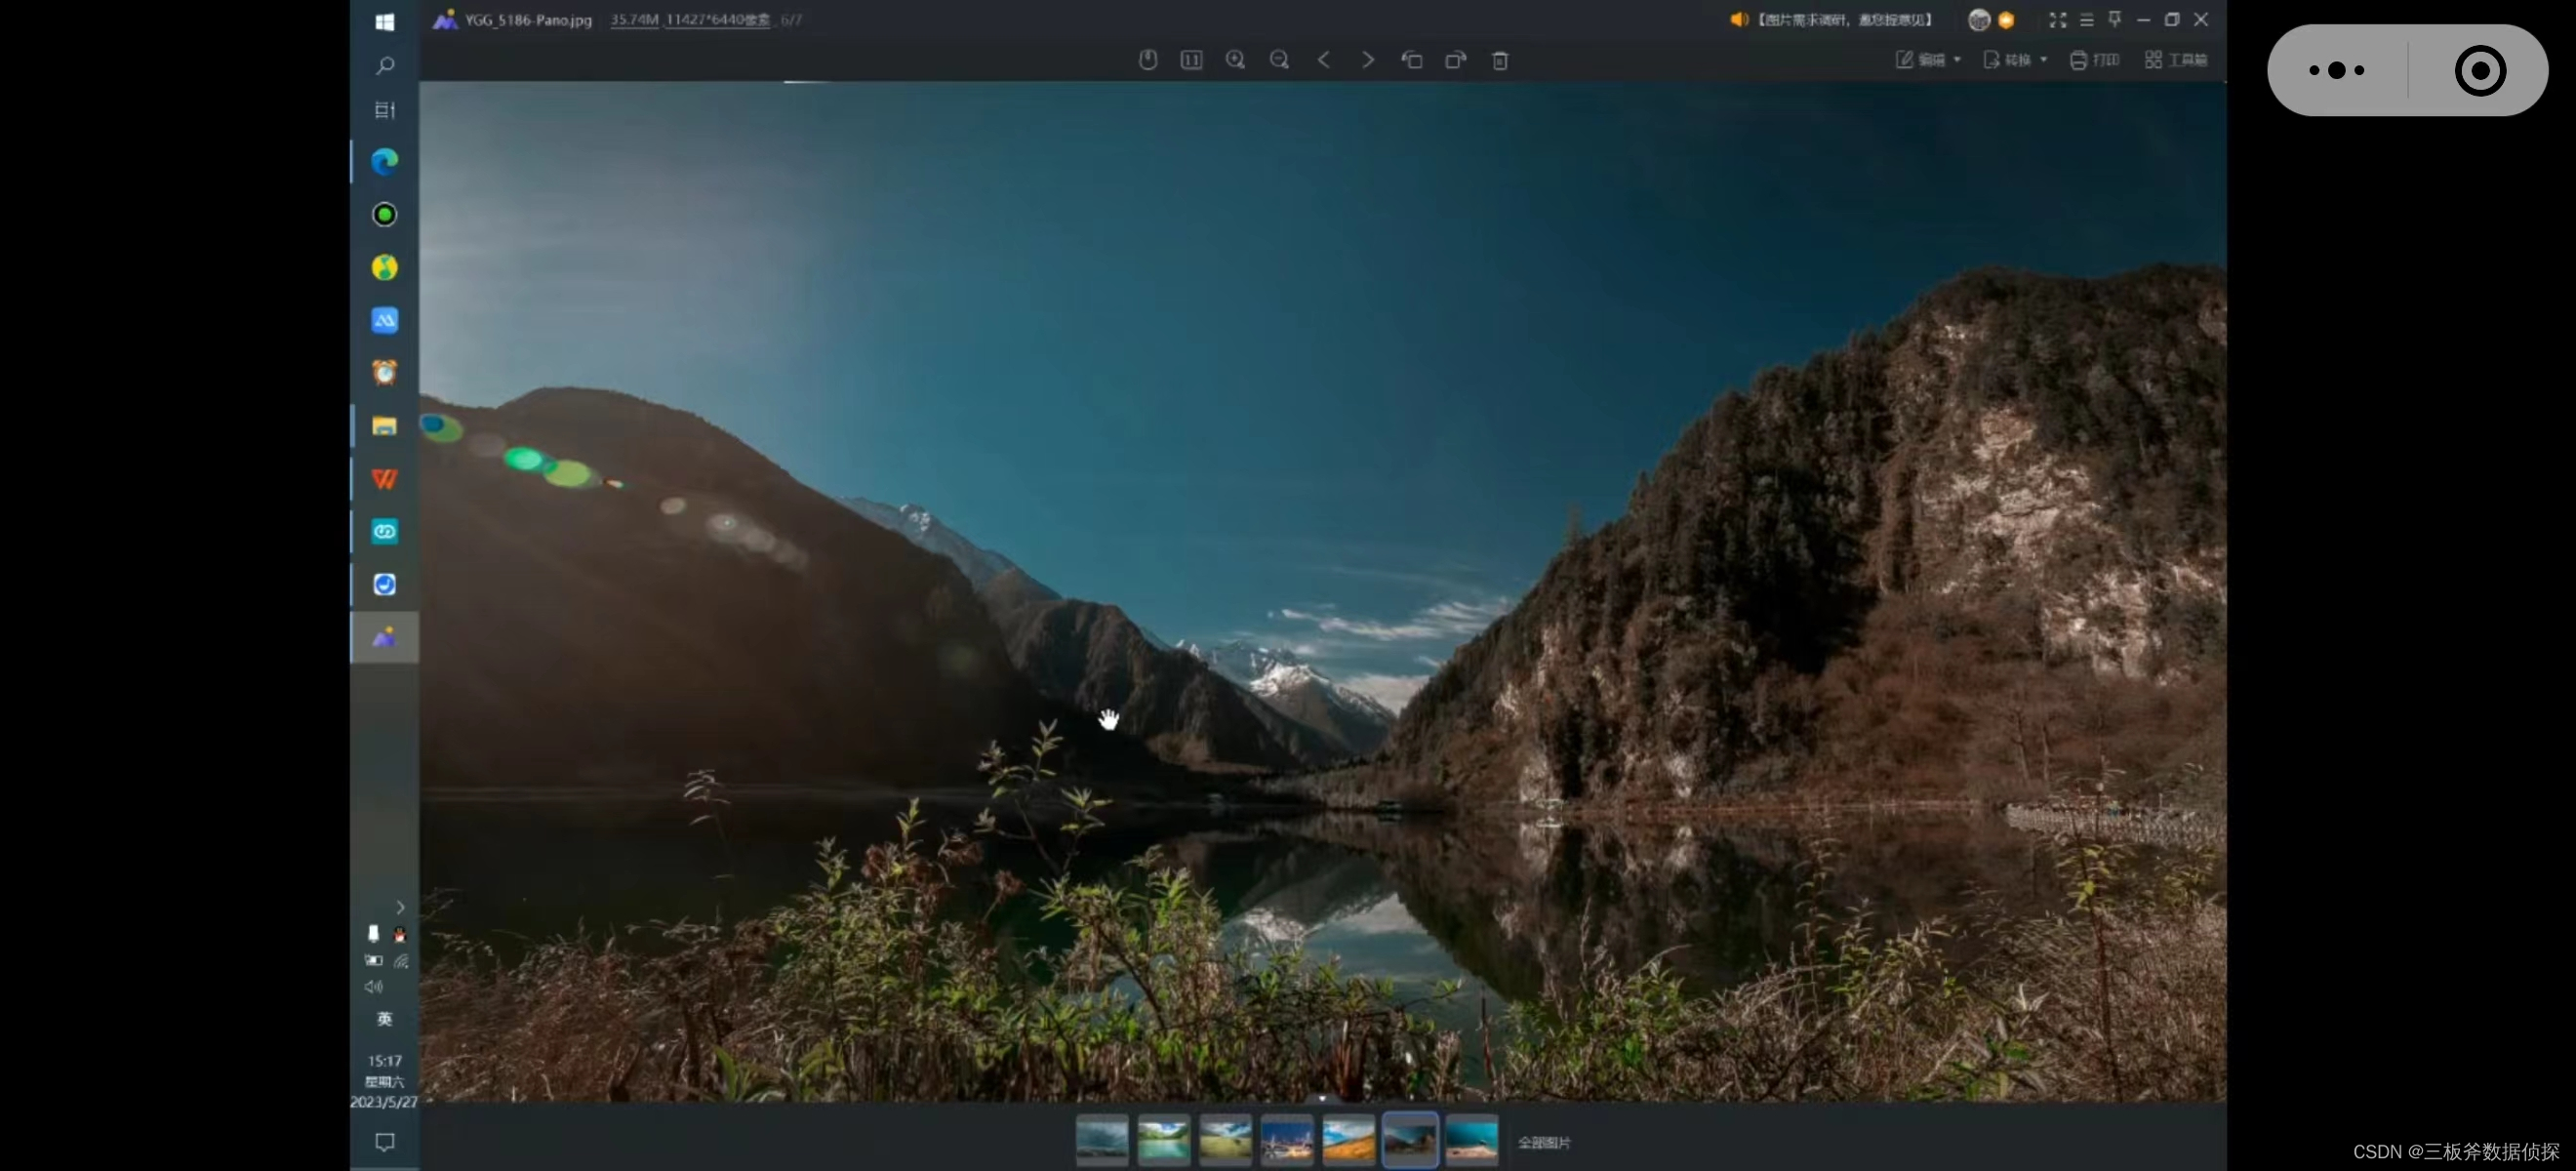This screenshot has height=1171, width=2576.
Task: Delete the current image with trash icon
Action: click(x=1499, y=61)
